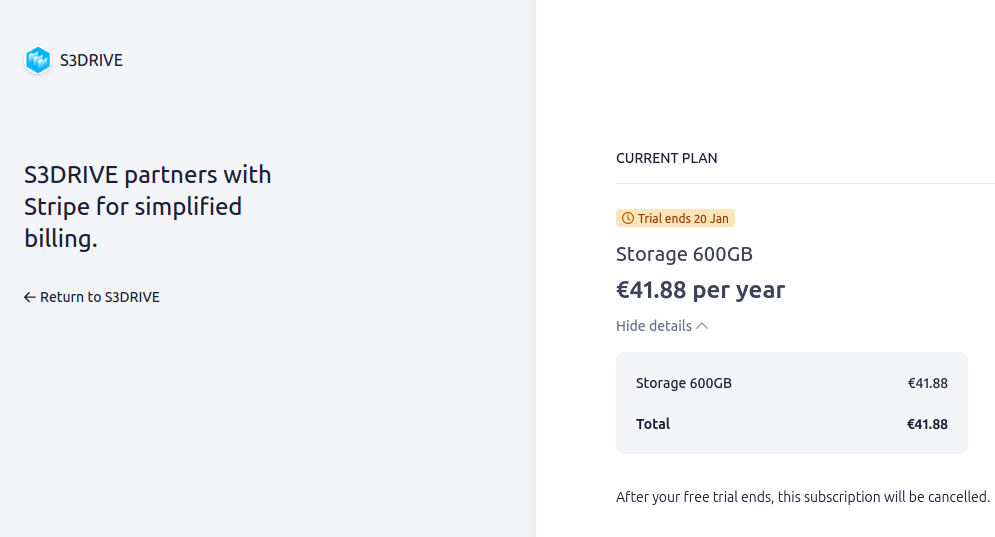Click the bold €41.88 total amount
This screenshot has height=537, width=995.
click(x=927, y=424)
